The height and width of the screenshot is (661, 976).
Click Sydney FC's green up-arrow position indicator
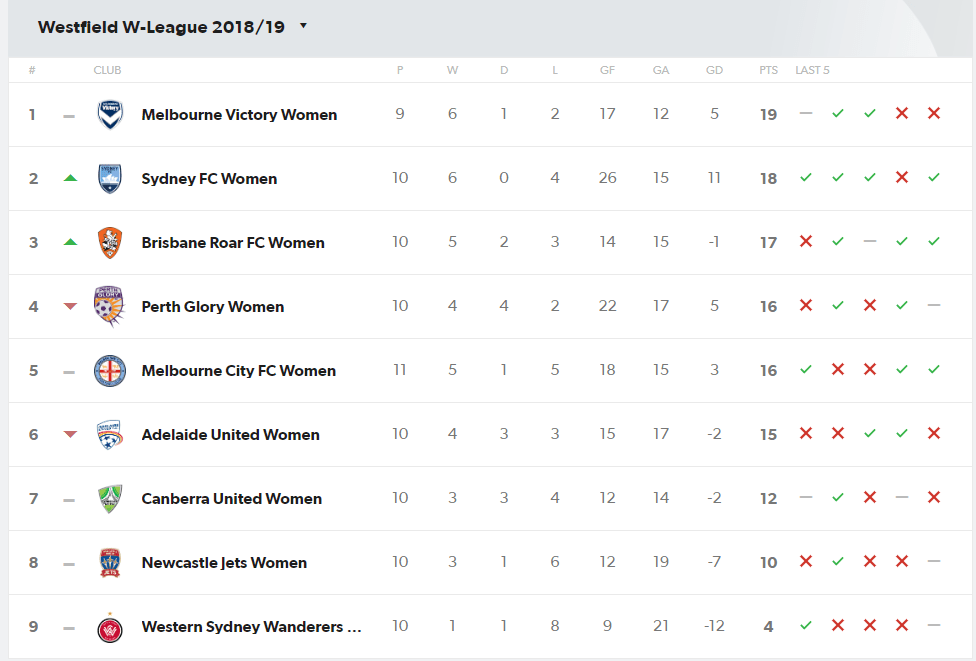[x=70, y=178]
